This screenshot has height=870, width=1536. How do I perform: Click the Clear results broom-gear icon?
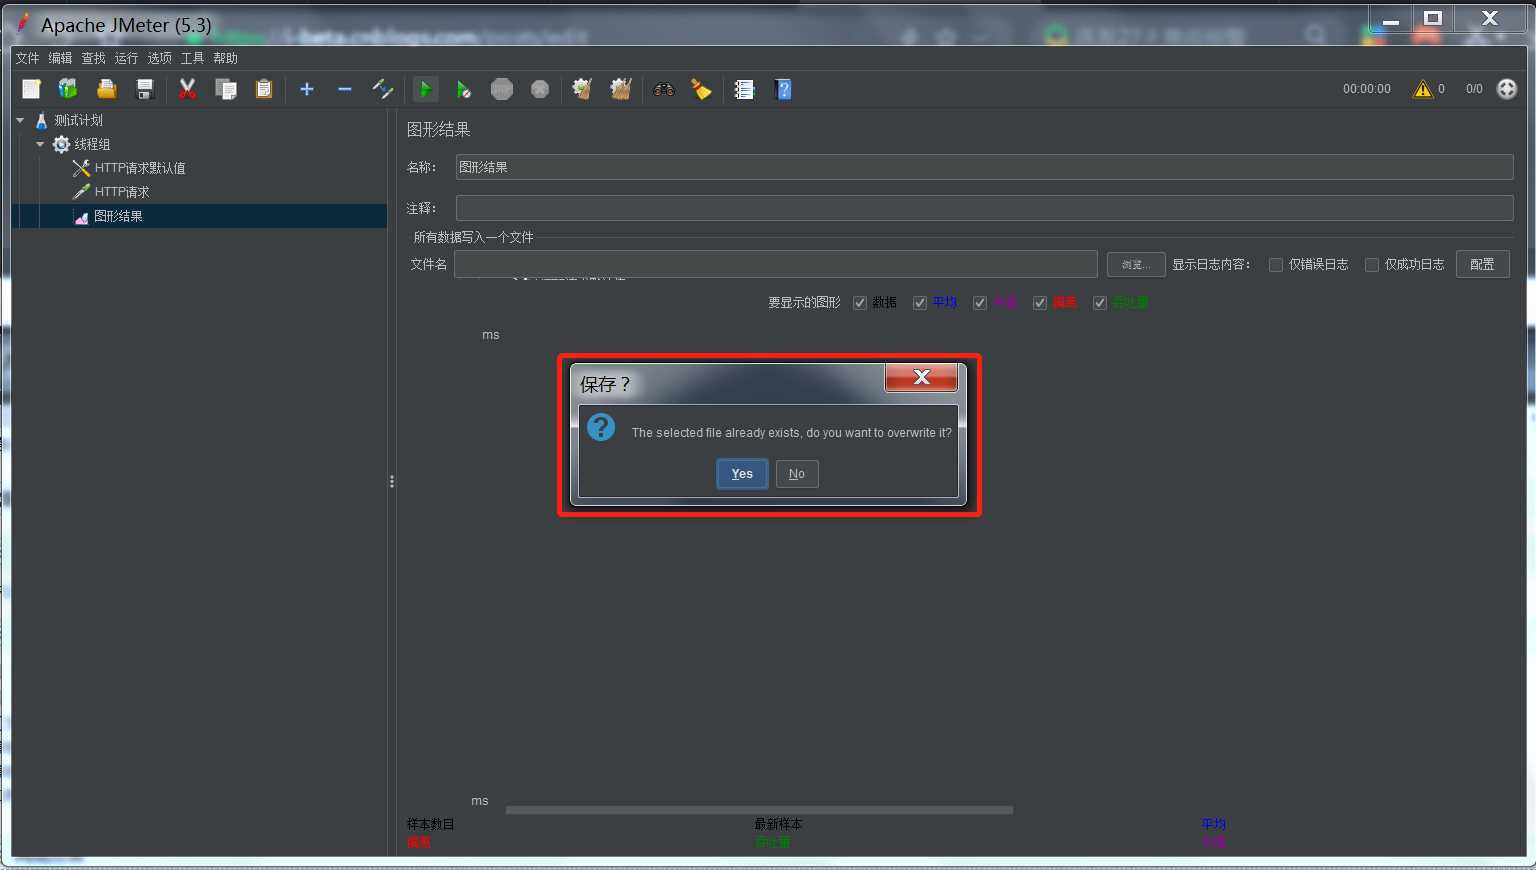(582, 89)
